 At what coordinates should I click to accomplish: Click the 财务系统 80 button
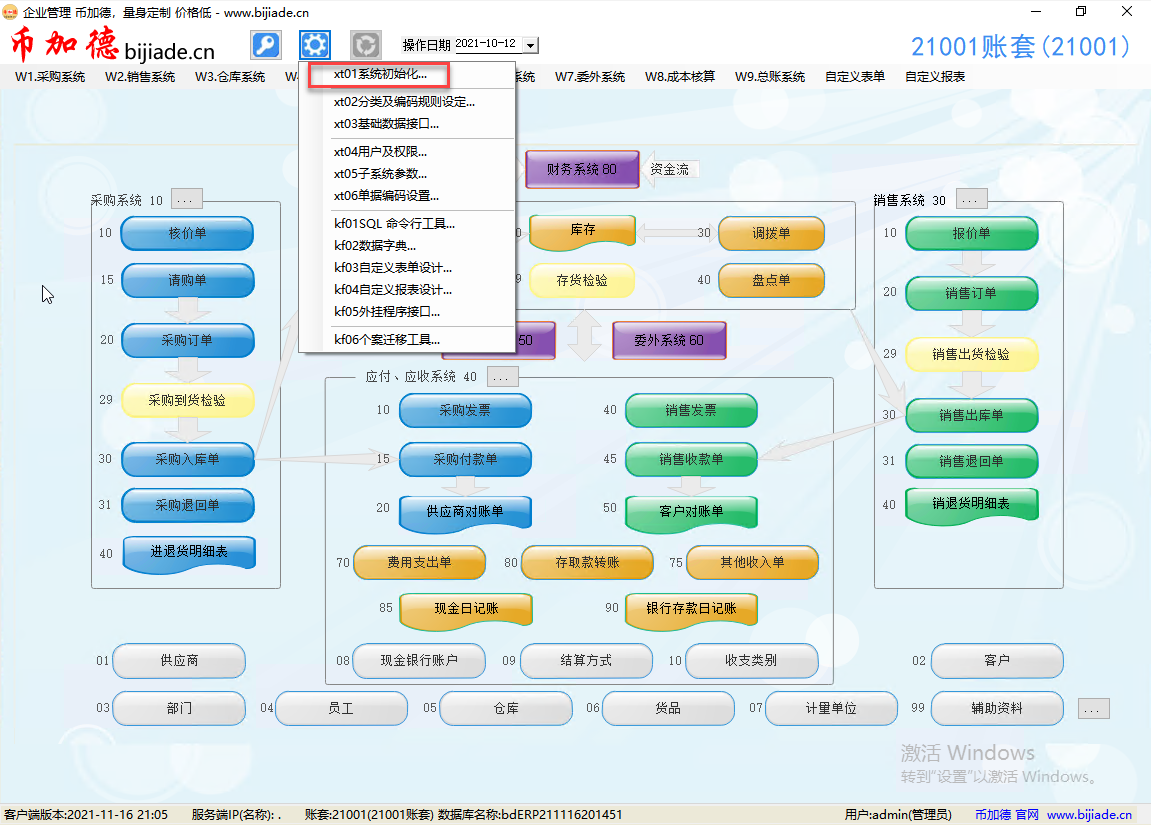coord(581,169)
